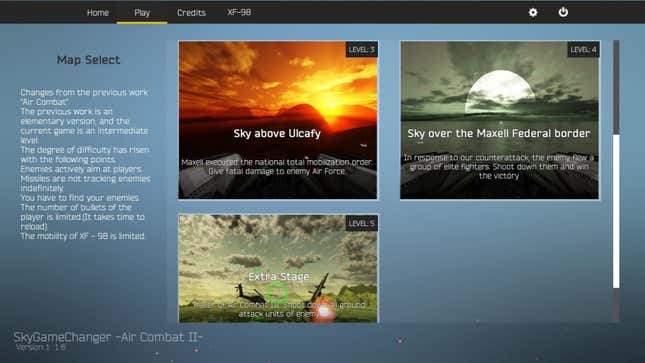645x363 pixels.
Task: Open the settings gear icon
Action: 533,12
